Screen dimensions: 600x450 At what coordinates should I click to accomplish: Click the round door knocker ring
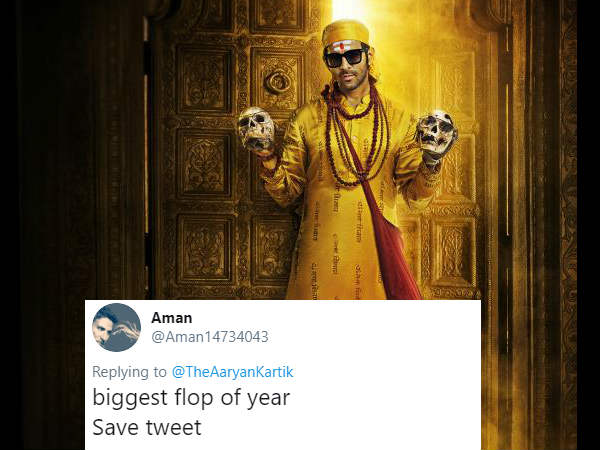click(277, 82)
